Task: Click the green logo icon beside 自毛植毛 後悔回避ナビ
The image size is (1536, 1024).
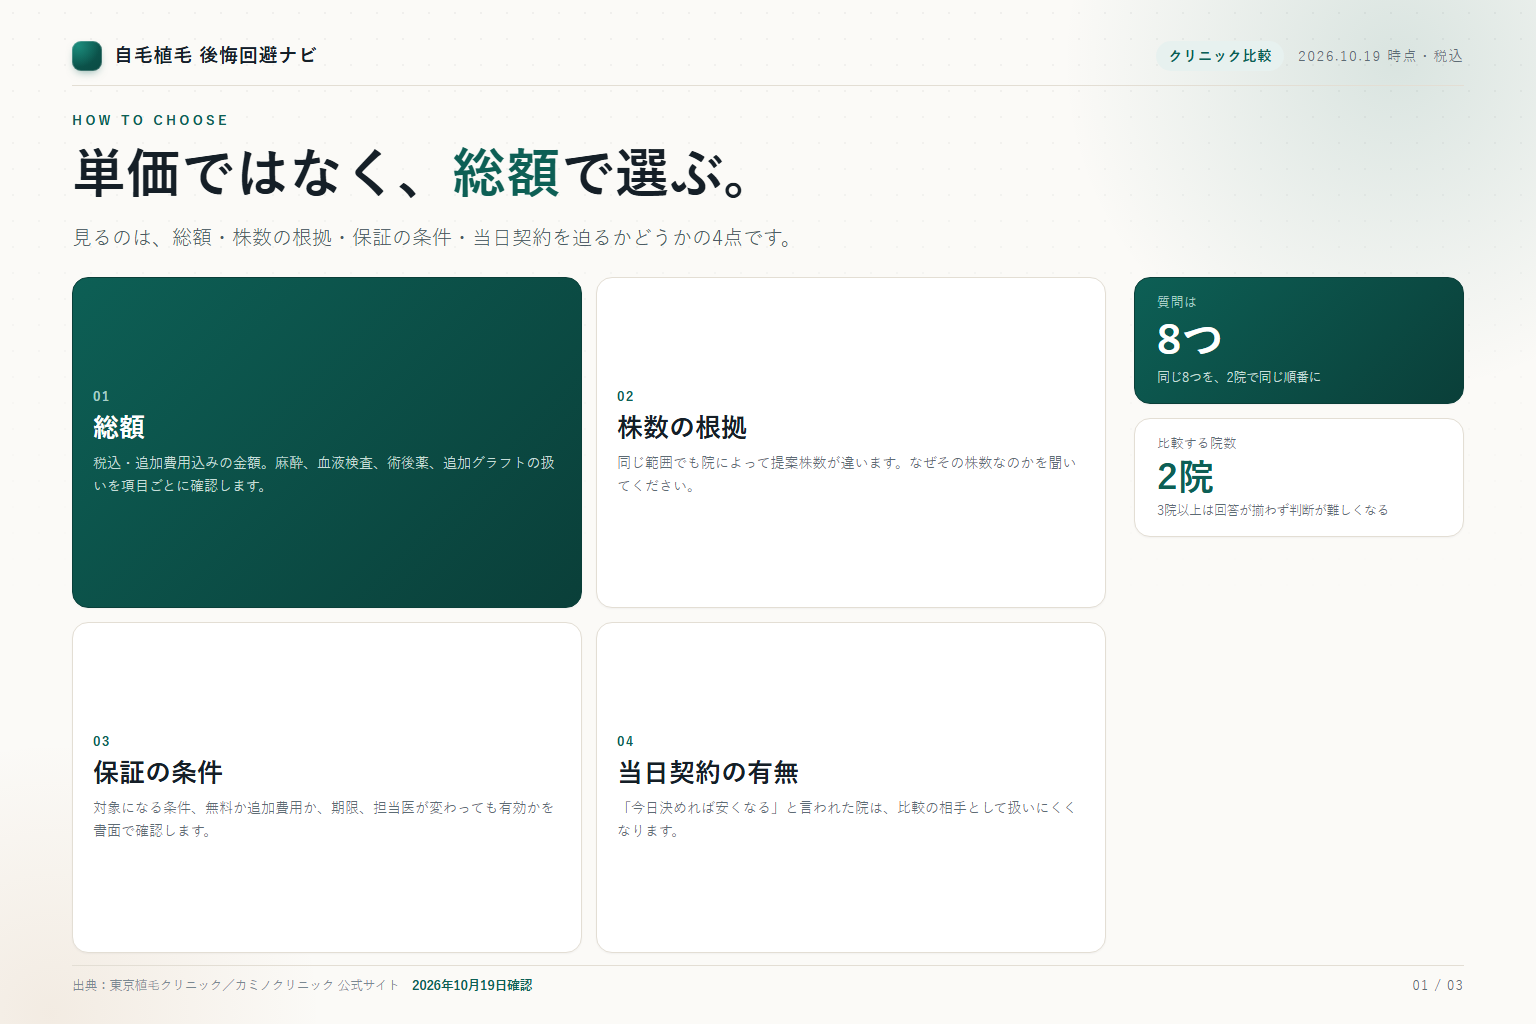Action: click(87, 56)
